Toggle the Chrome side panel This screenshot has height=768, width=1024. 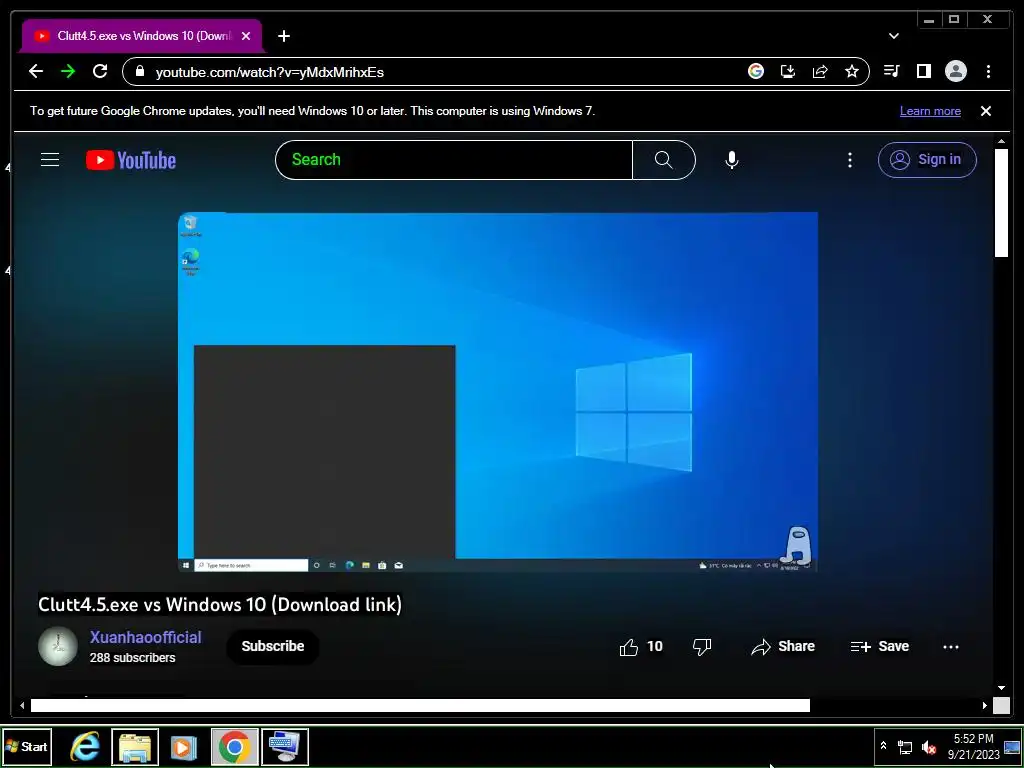click(x=923, y=71)
